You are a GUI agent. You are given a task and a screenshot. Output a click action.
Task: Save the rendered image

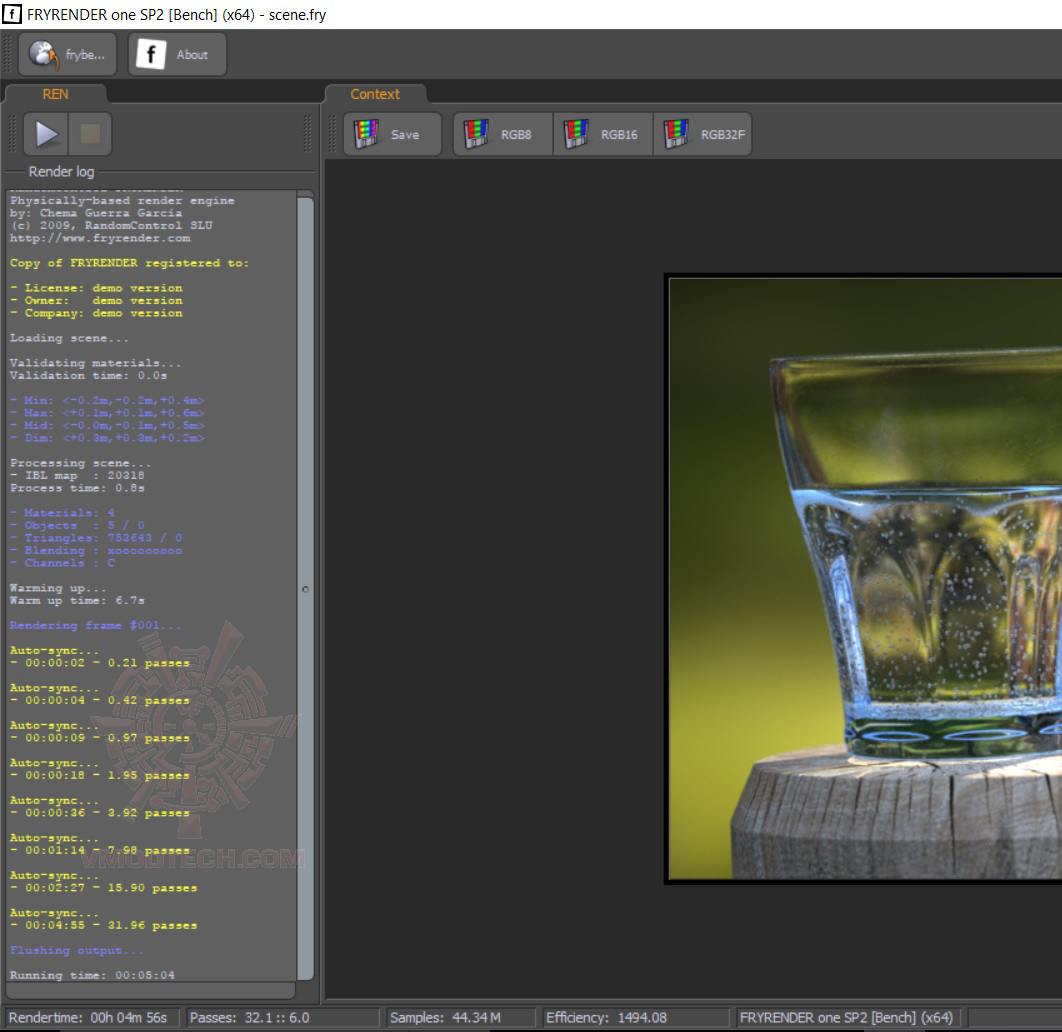[x=393, y=134]
